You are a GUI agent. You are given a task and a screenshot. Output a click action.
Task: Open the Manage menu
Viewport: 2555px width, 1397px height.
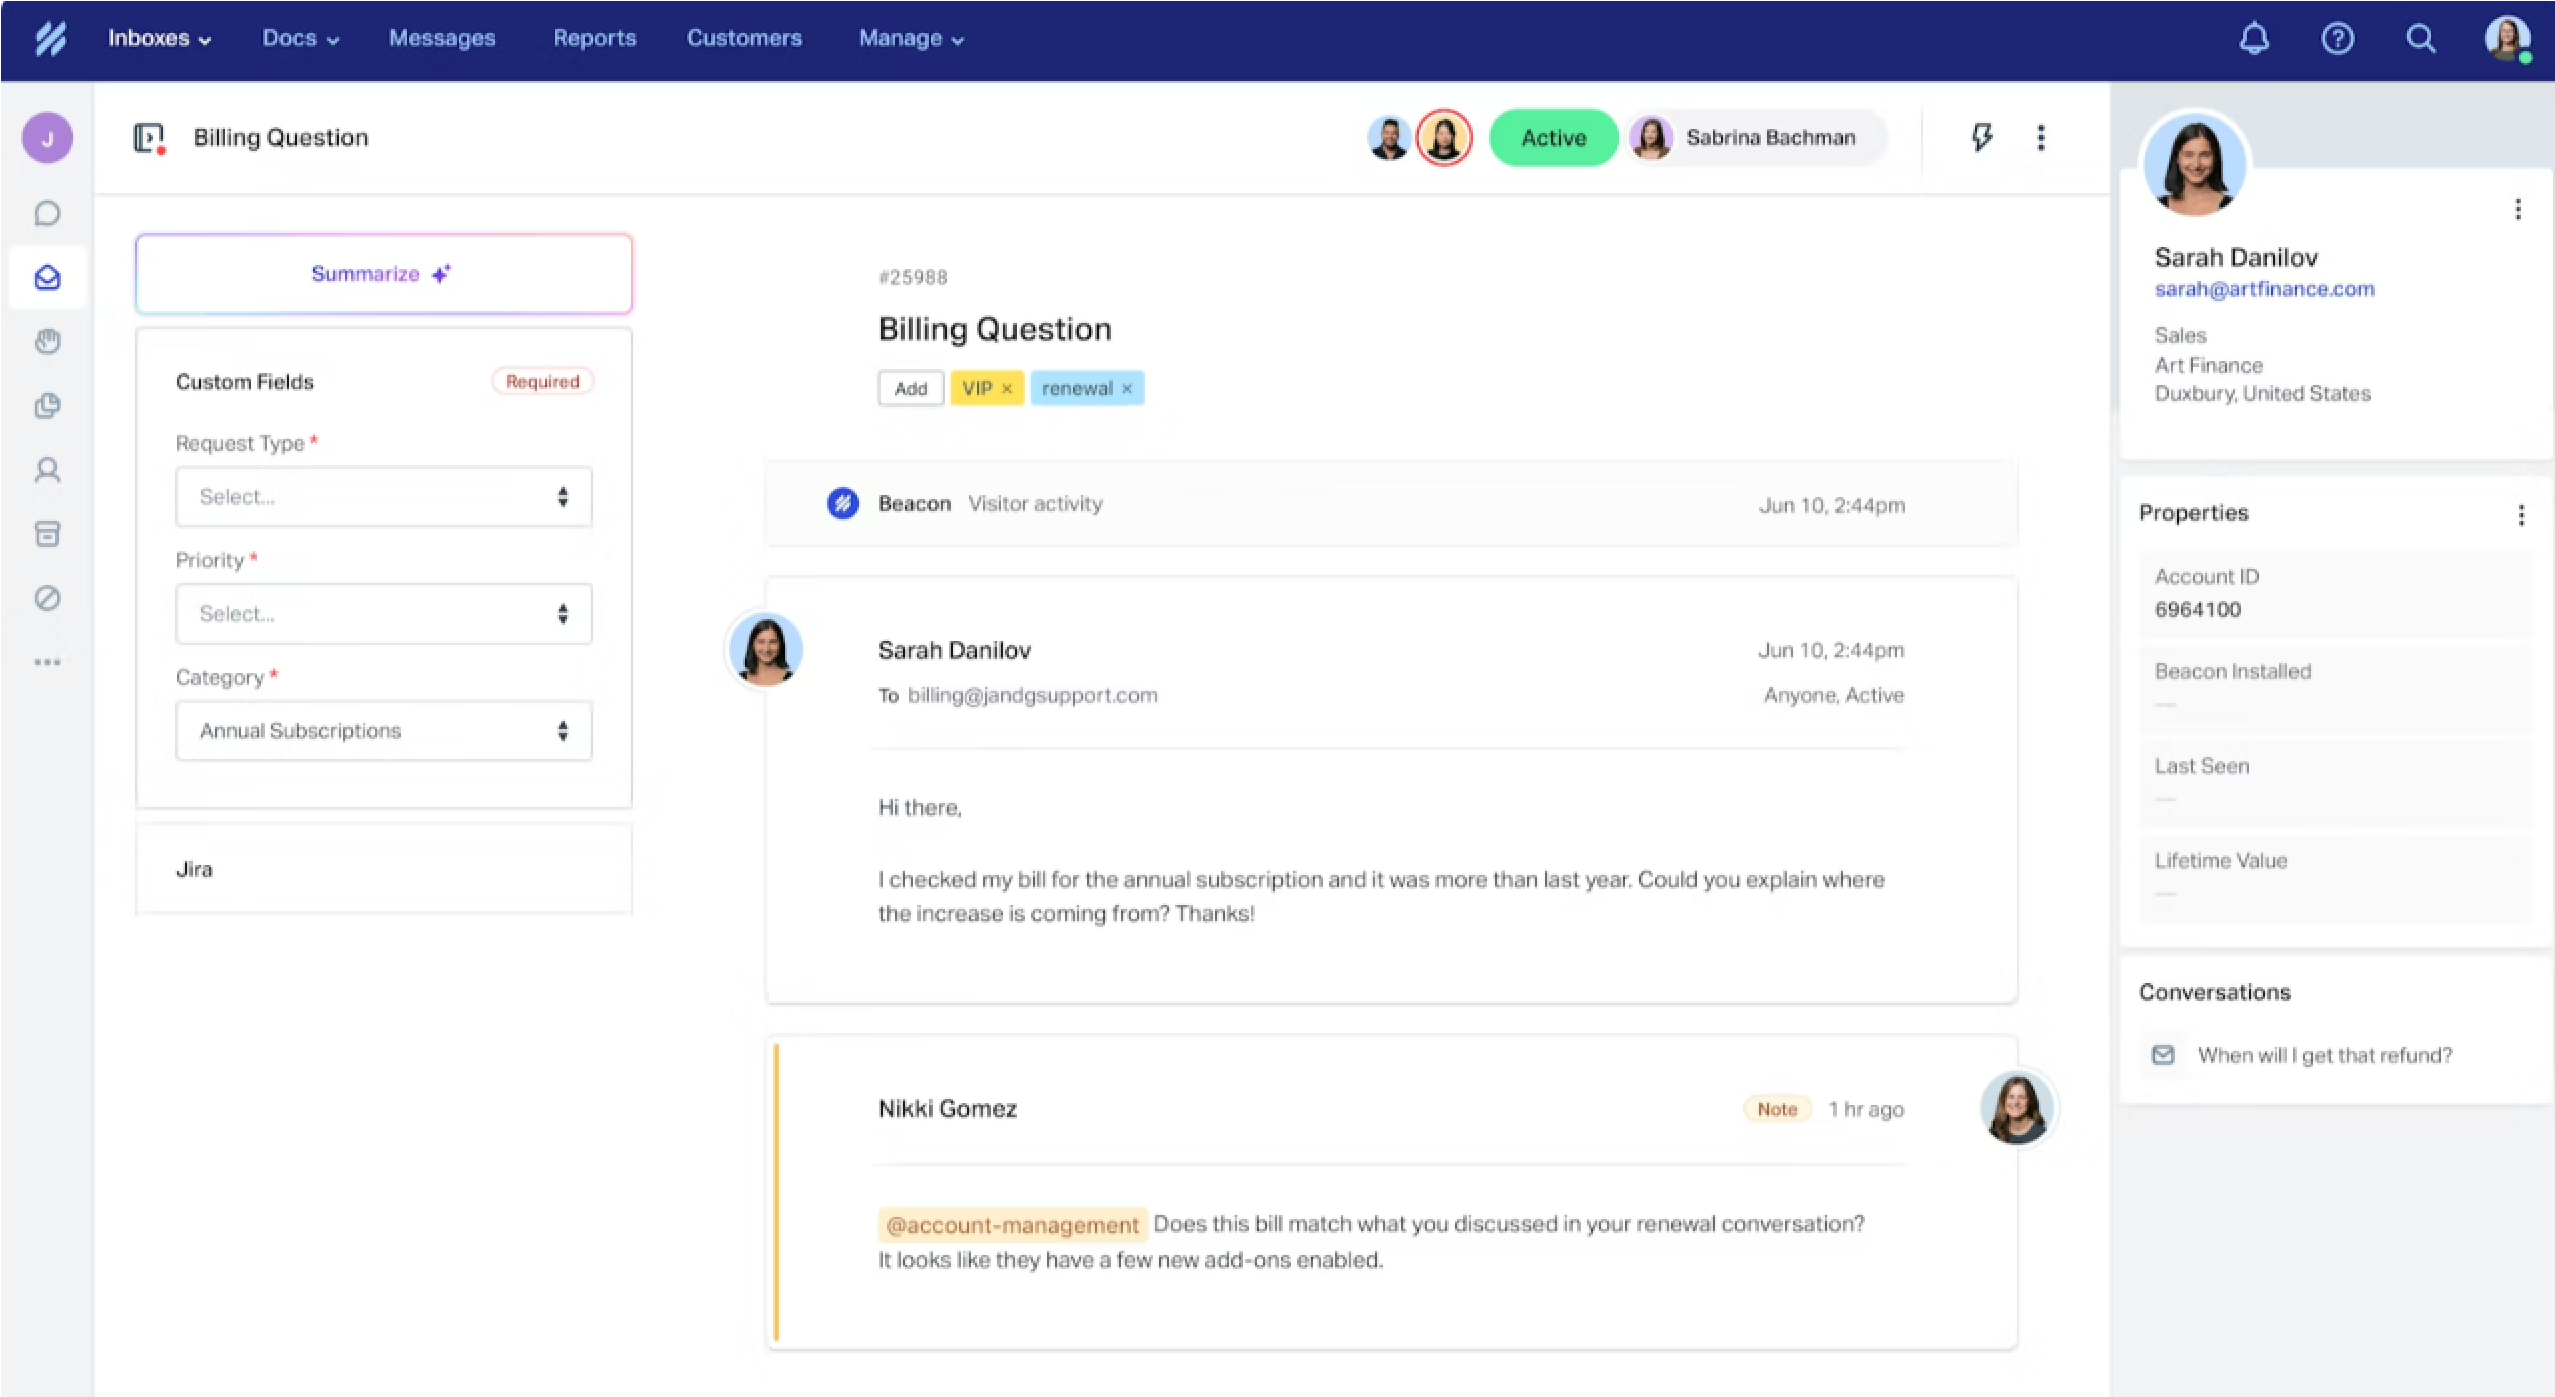click(x=909, y=38)
